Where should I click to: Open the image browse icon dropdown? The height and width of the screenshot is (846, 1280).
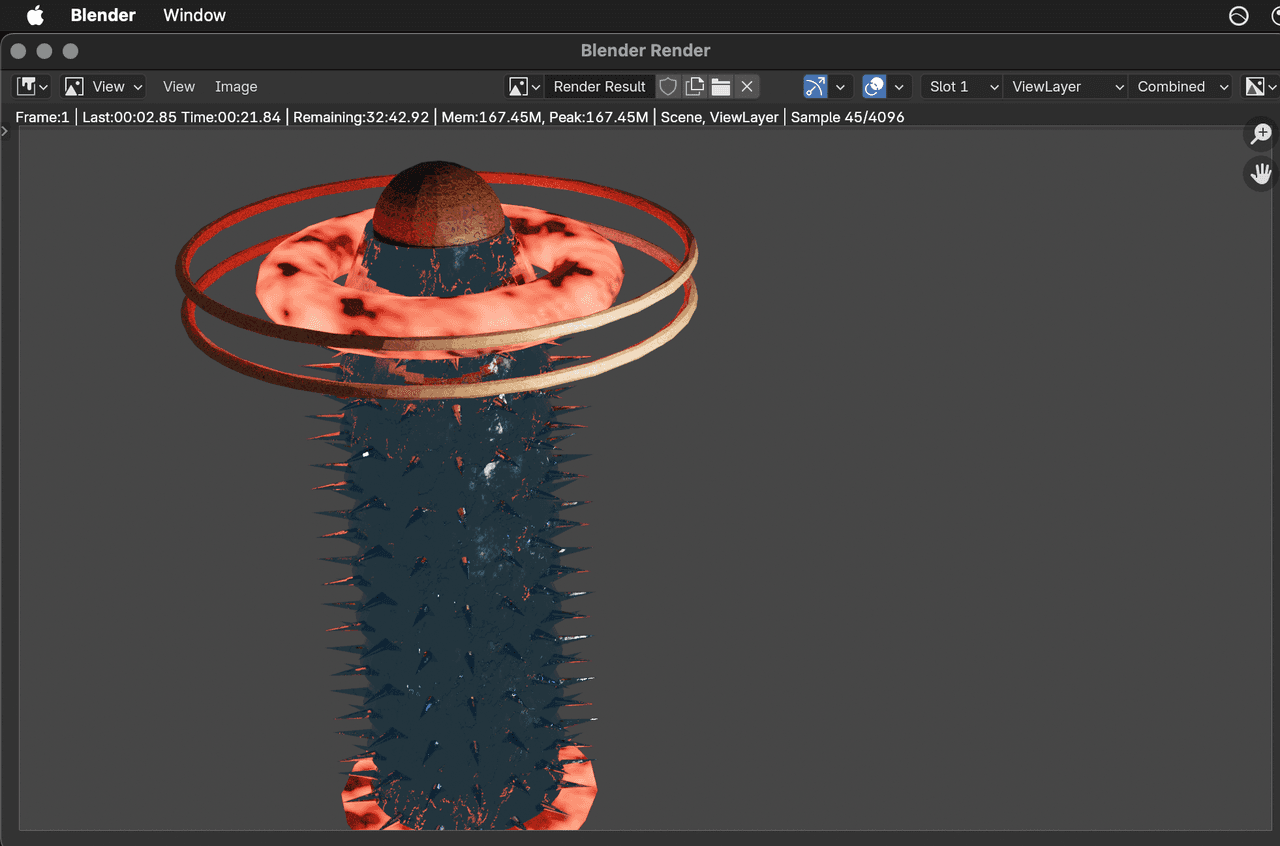524,87
